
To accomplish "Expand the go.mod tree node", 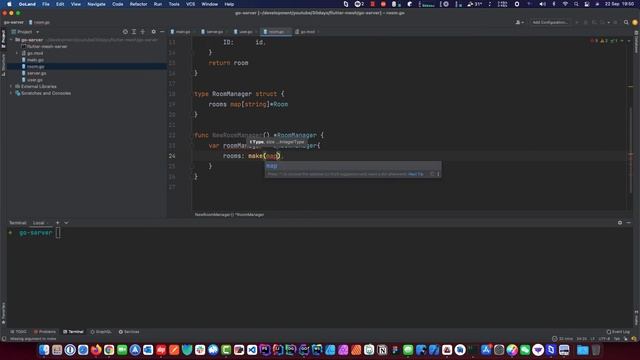I will (x=17, y=53).
